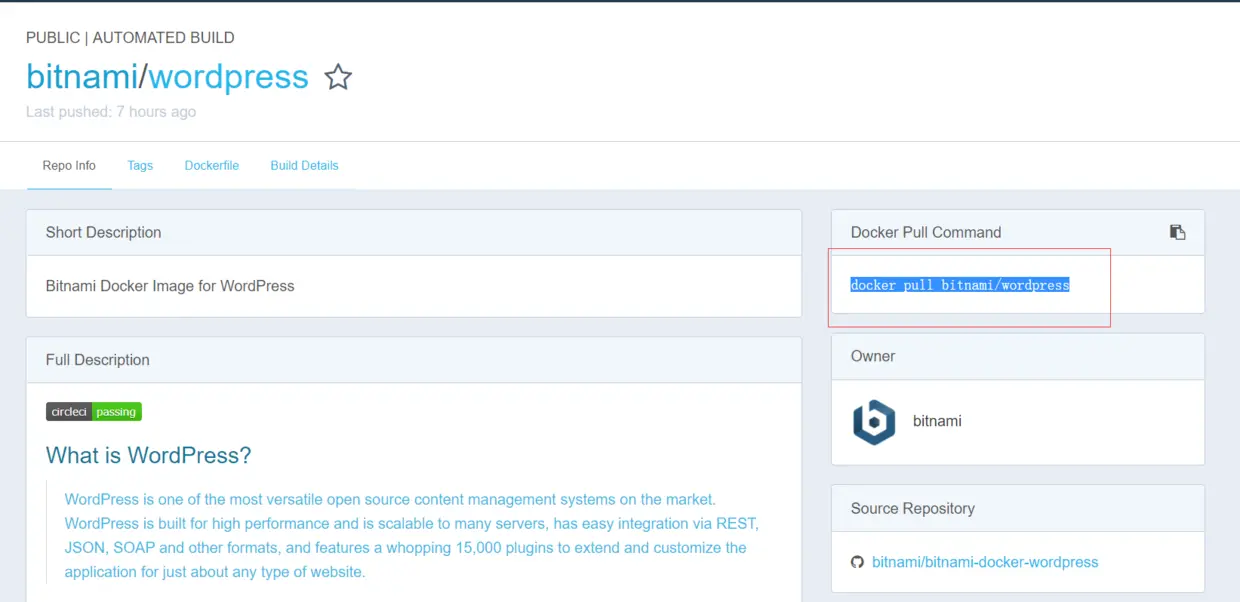Star the bitnami/wordpress repository

tap(339, 77)
